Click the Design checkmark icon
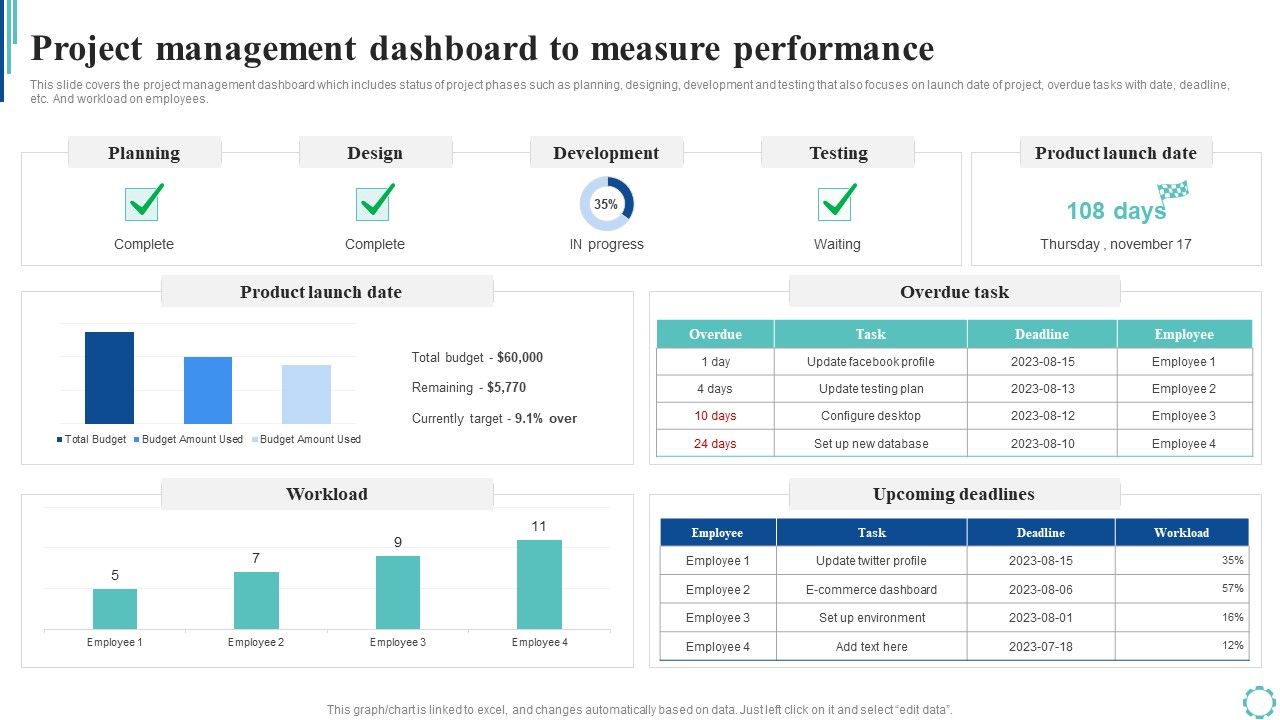This screenshot has height=720, width=1280. click(376, 202)
